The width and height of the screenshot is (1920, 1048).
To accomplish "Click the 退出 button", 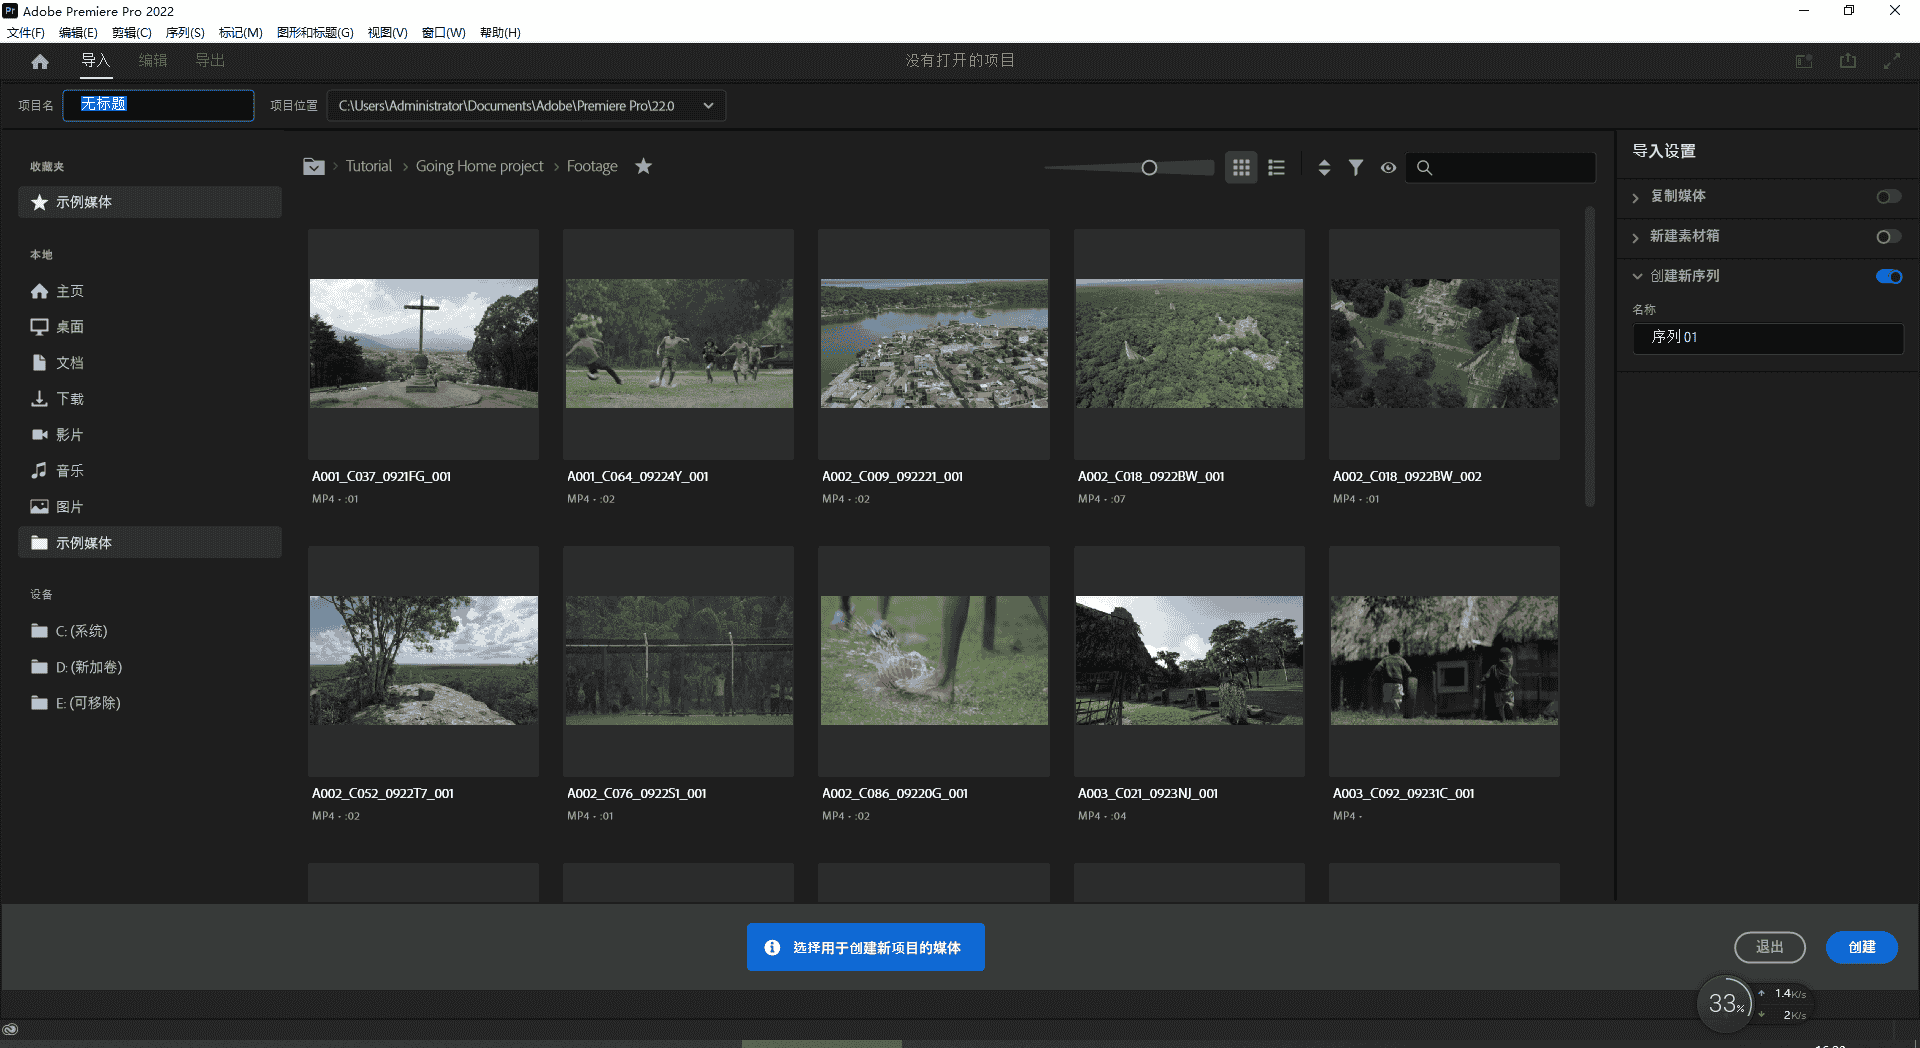I will pyautogui.click(x=1769, y=947).
